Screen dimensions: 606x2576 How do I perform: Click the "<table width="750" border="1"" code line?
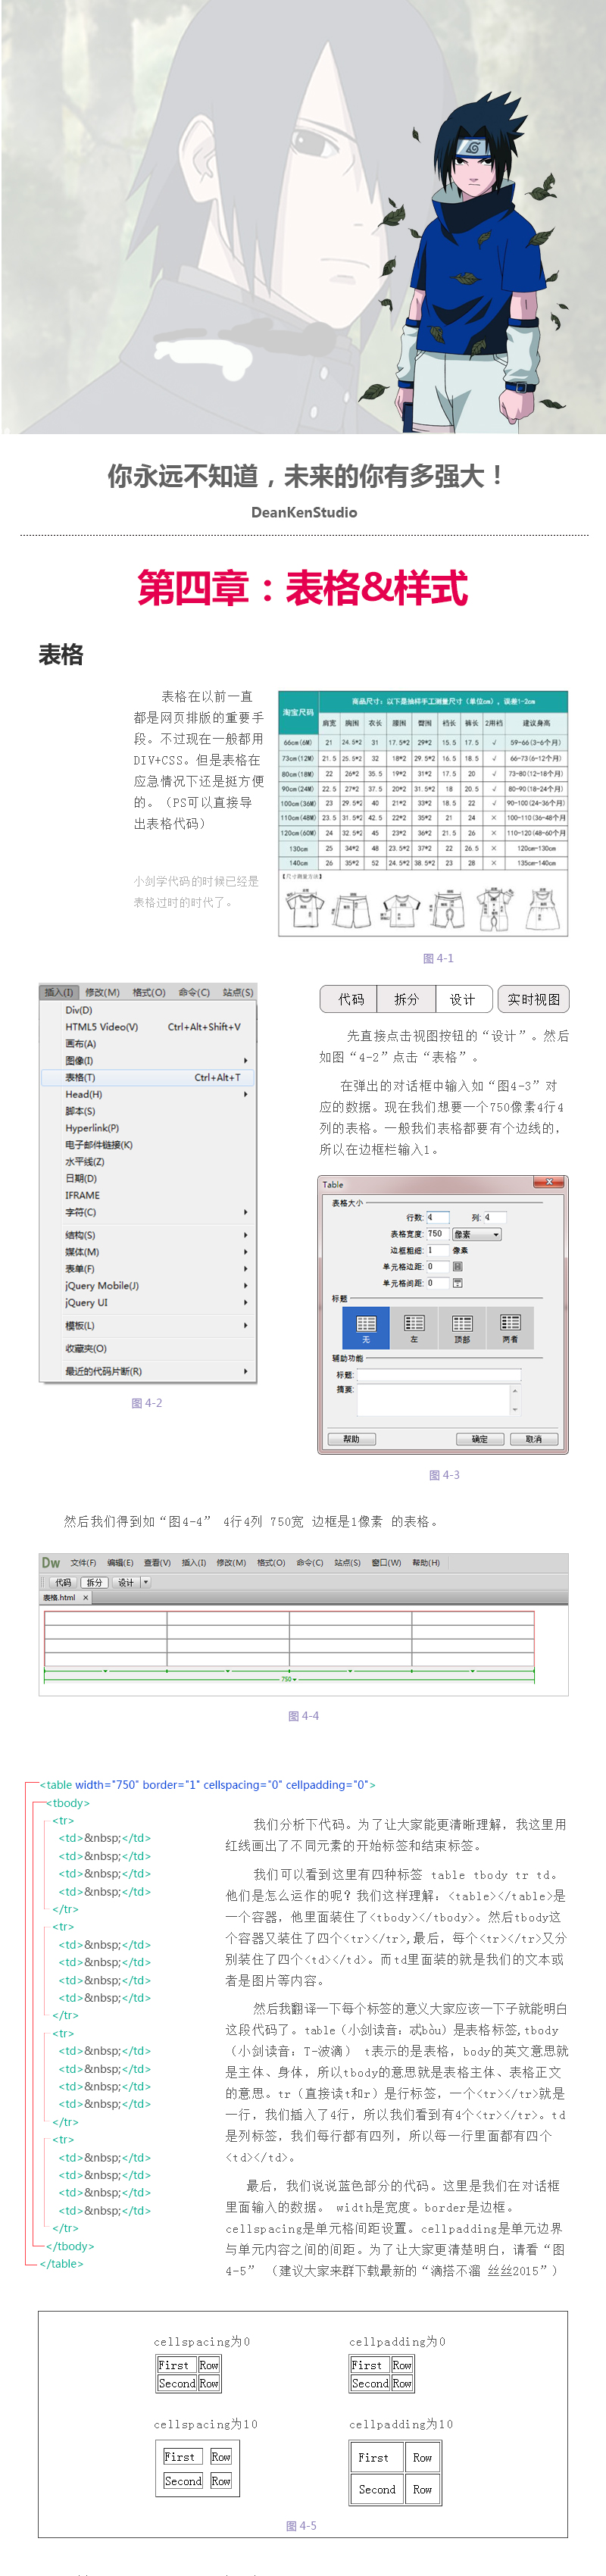208,1785
